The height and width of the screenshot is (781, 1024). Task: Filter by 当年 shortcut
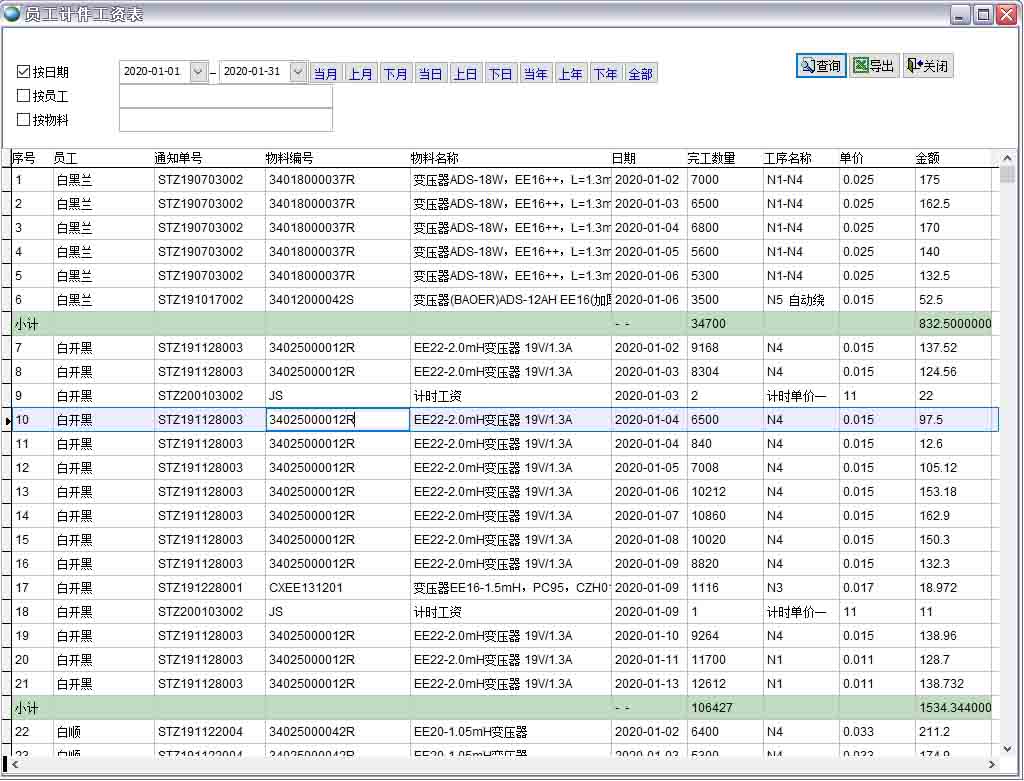coord(535,74)
